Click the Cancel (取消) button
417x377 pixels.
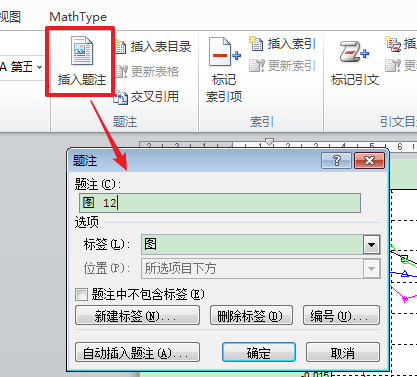tap(343, 352)
